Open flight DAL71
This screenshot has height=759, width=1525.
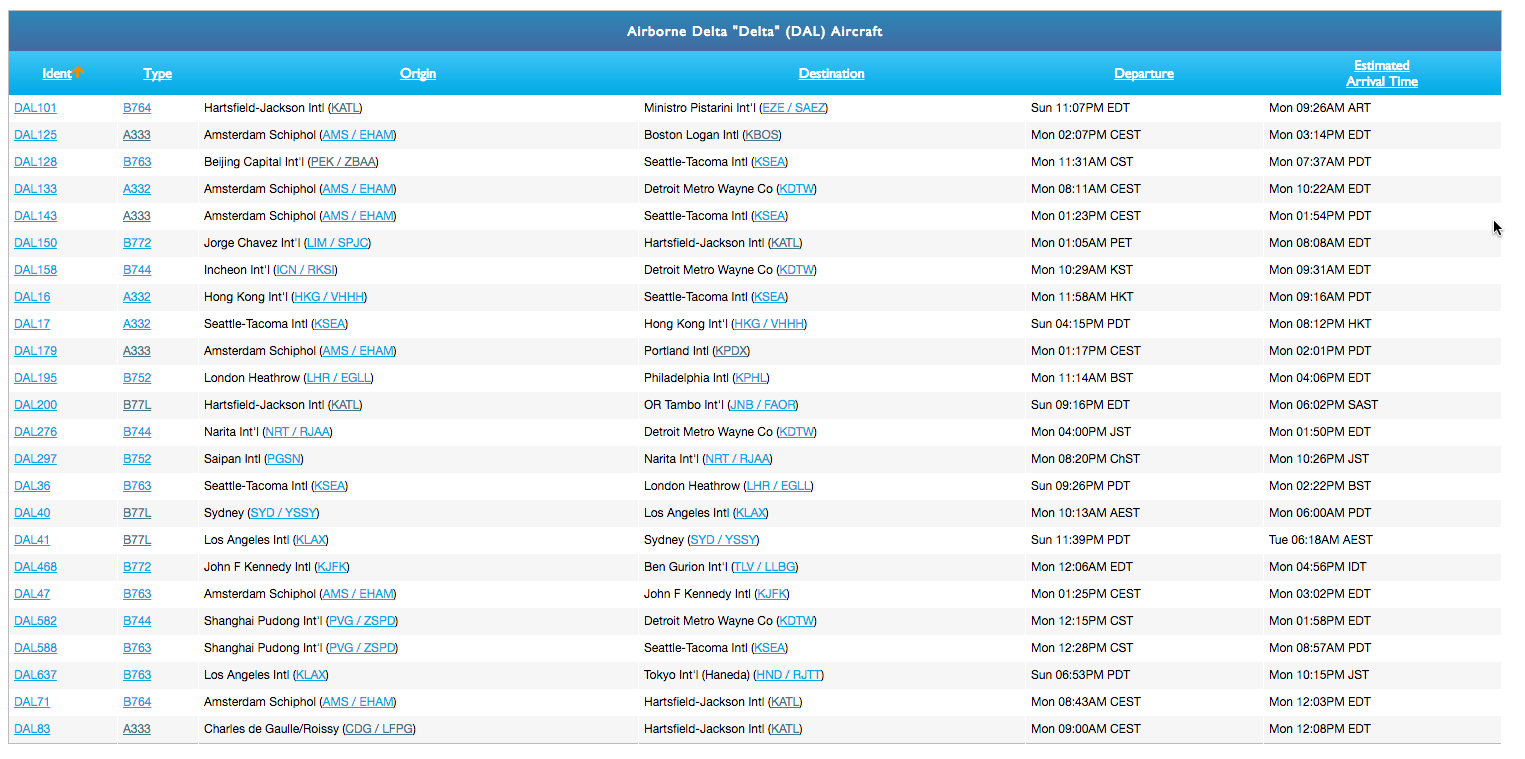(32, 702)
